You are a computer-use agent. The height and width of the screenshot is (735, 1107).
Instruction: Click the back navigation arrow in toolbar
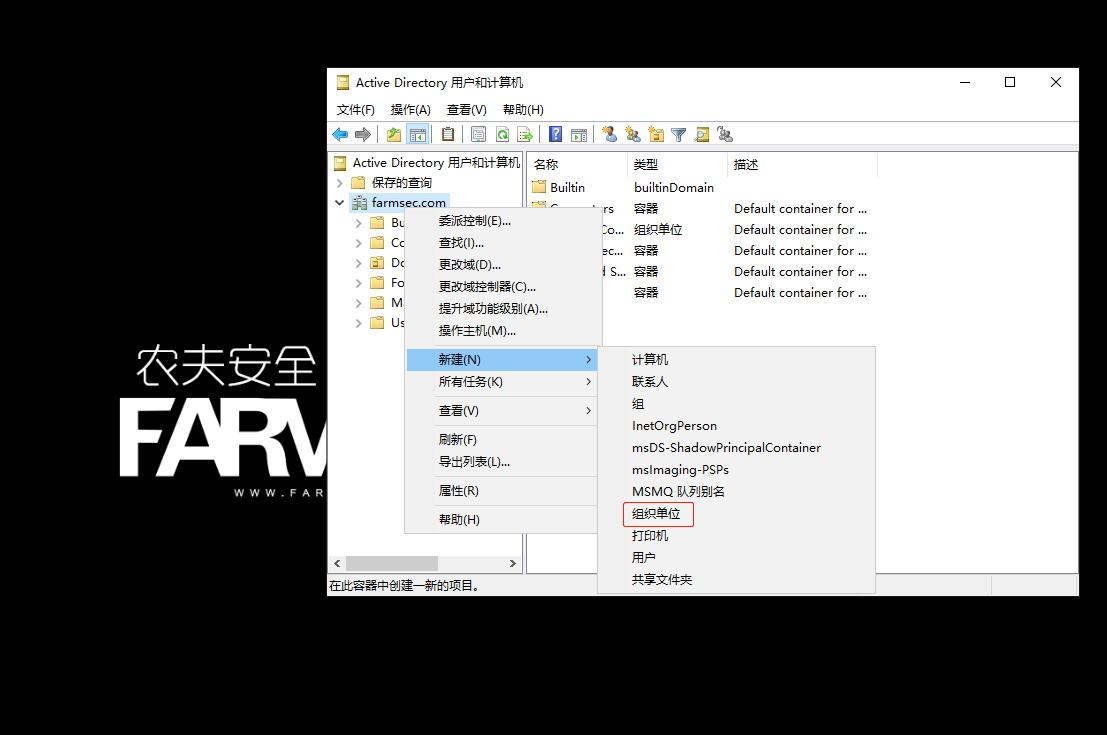click(341, 134)
